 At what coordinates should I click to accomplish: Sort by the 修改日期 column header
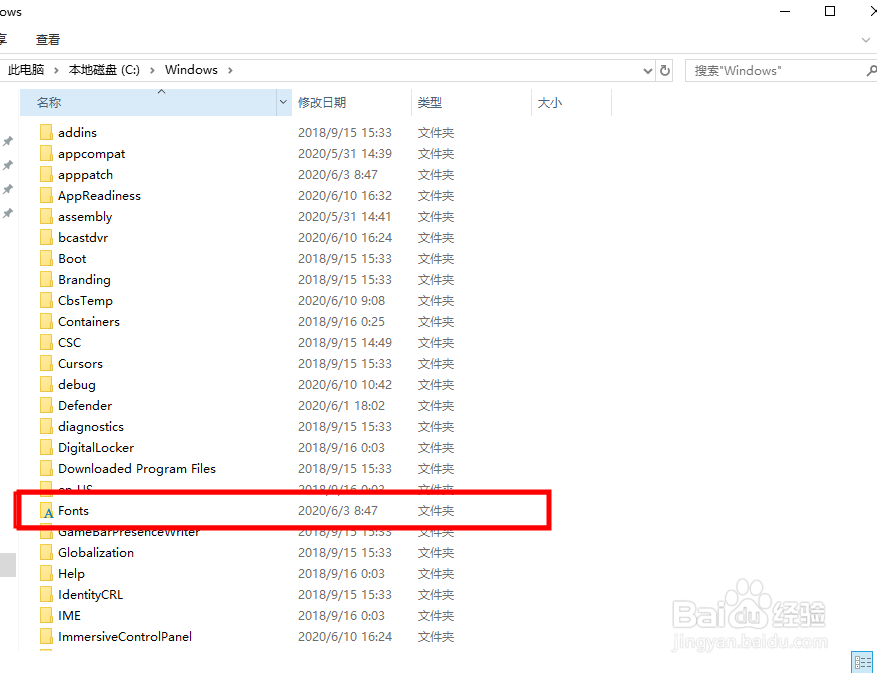tap(351, 102)
